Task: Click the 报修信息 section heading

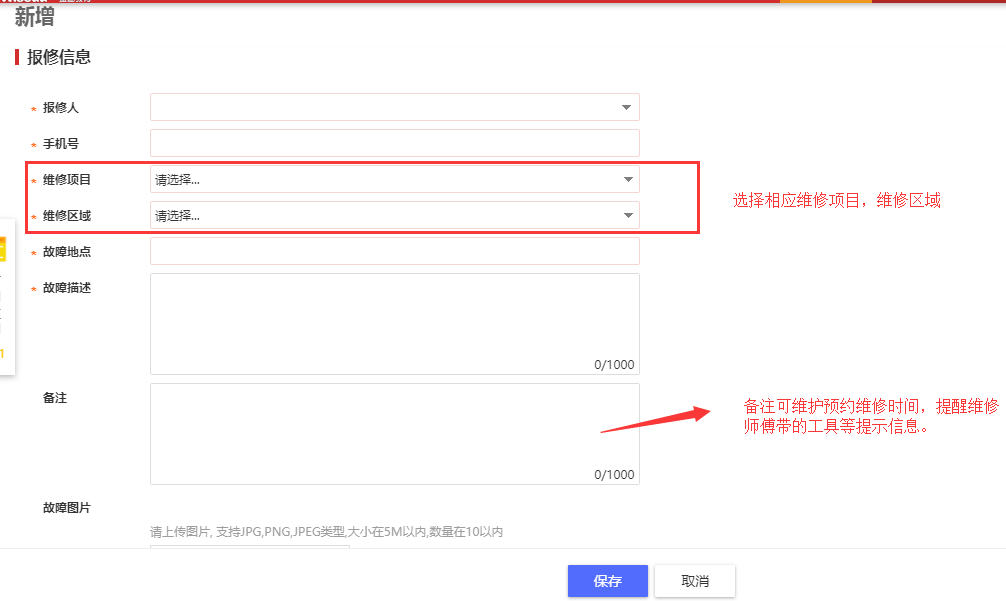Action: (59, 57)
